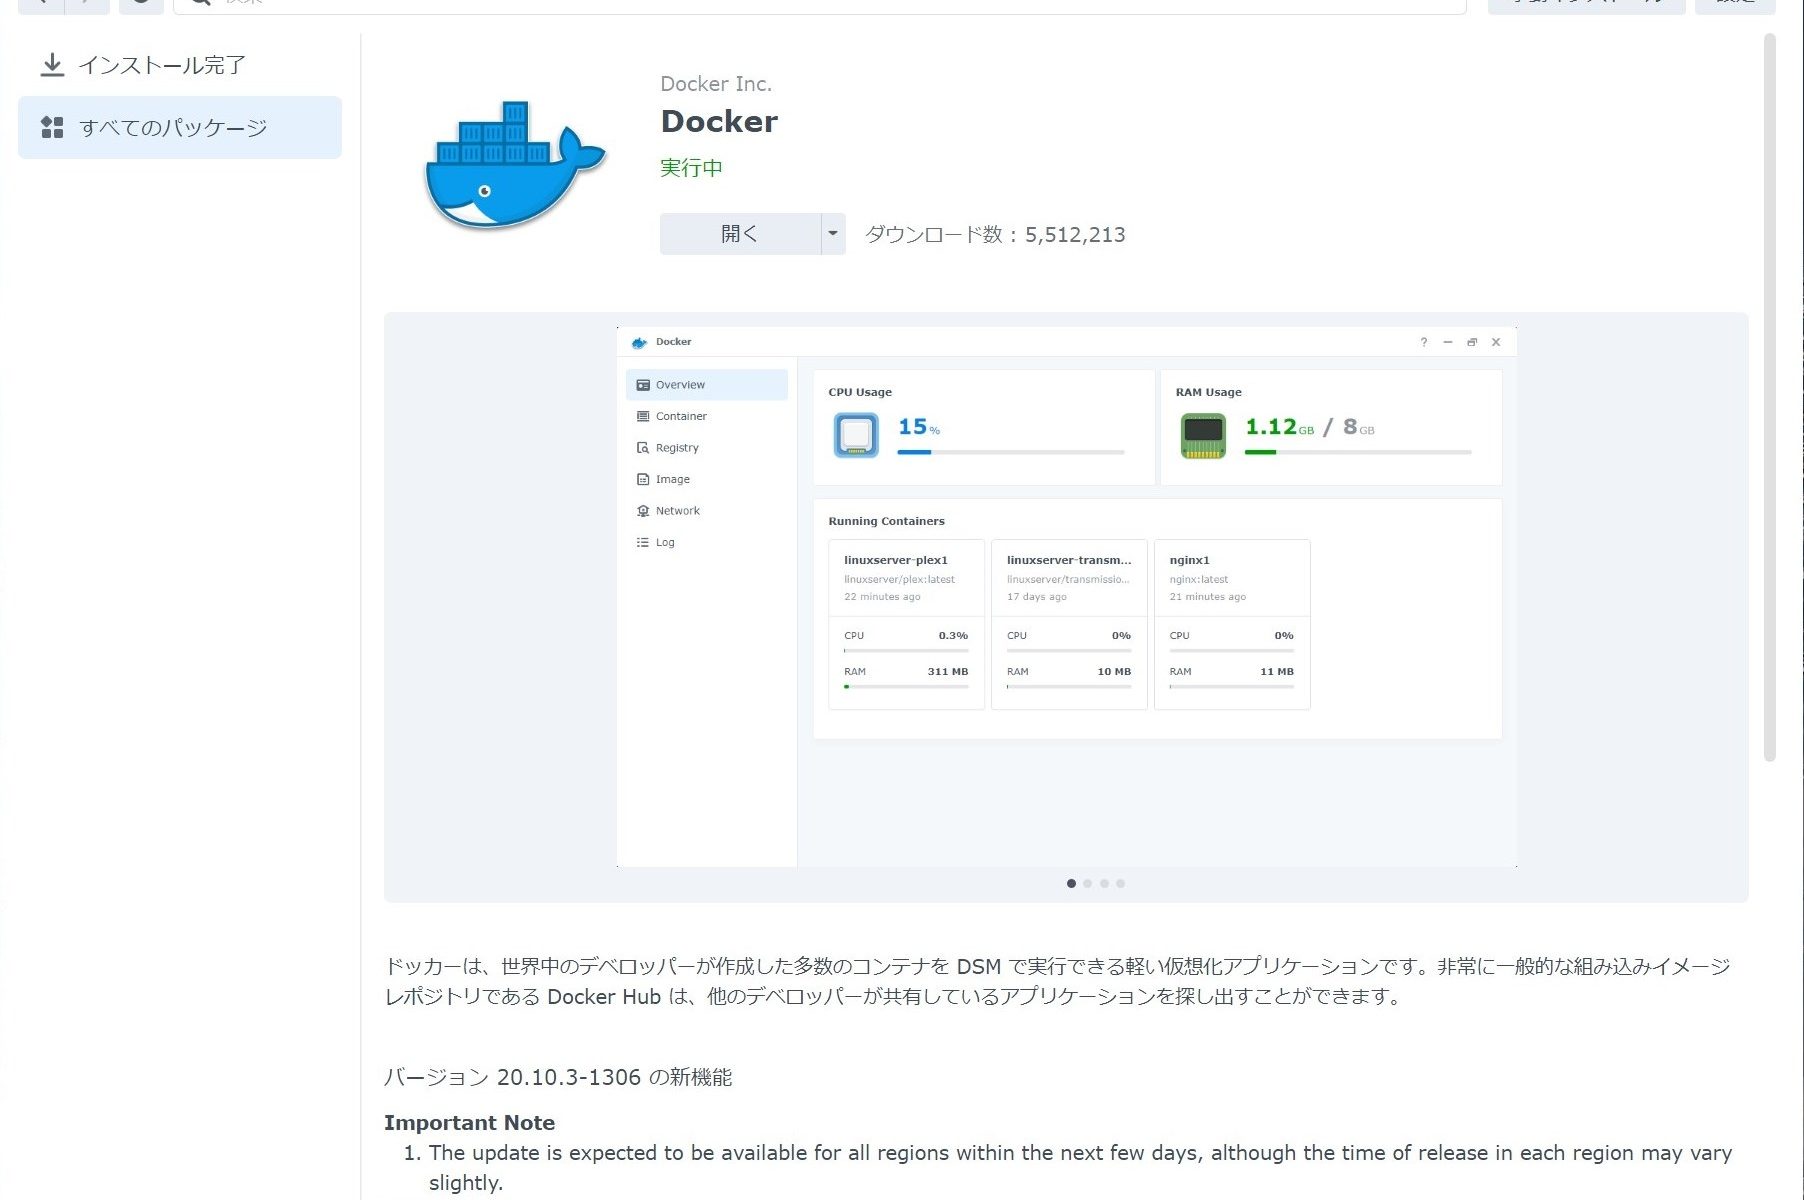Select the third screenshot carousel dot
This screenshot has width=1804, height=1200.
1104,884
